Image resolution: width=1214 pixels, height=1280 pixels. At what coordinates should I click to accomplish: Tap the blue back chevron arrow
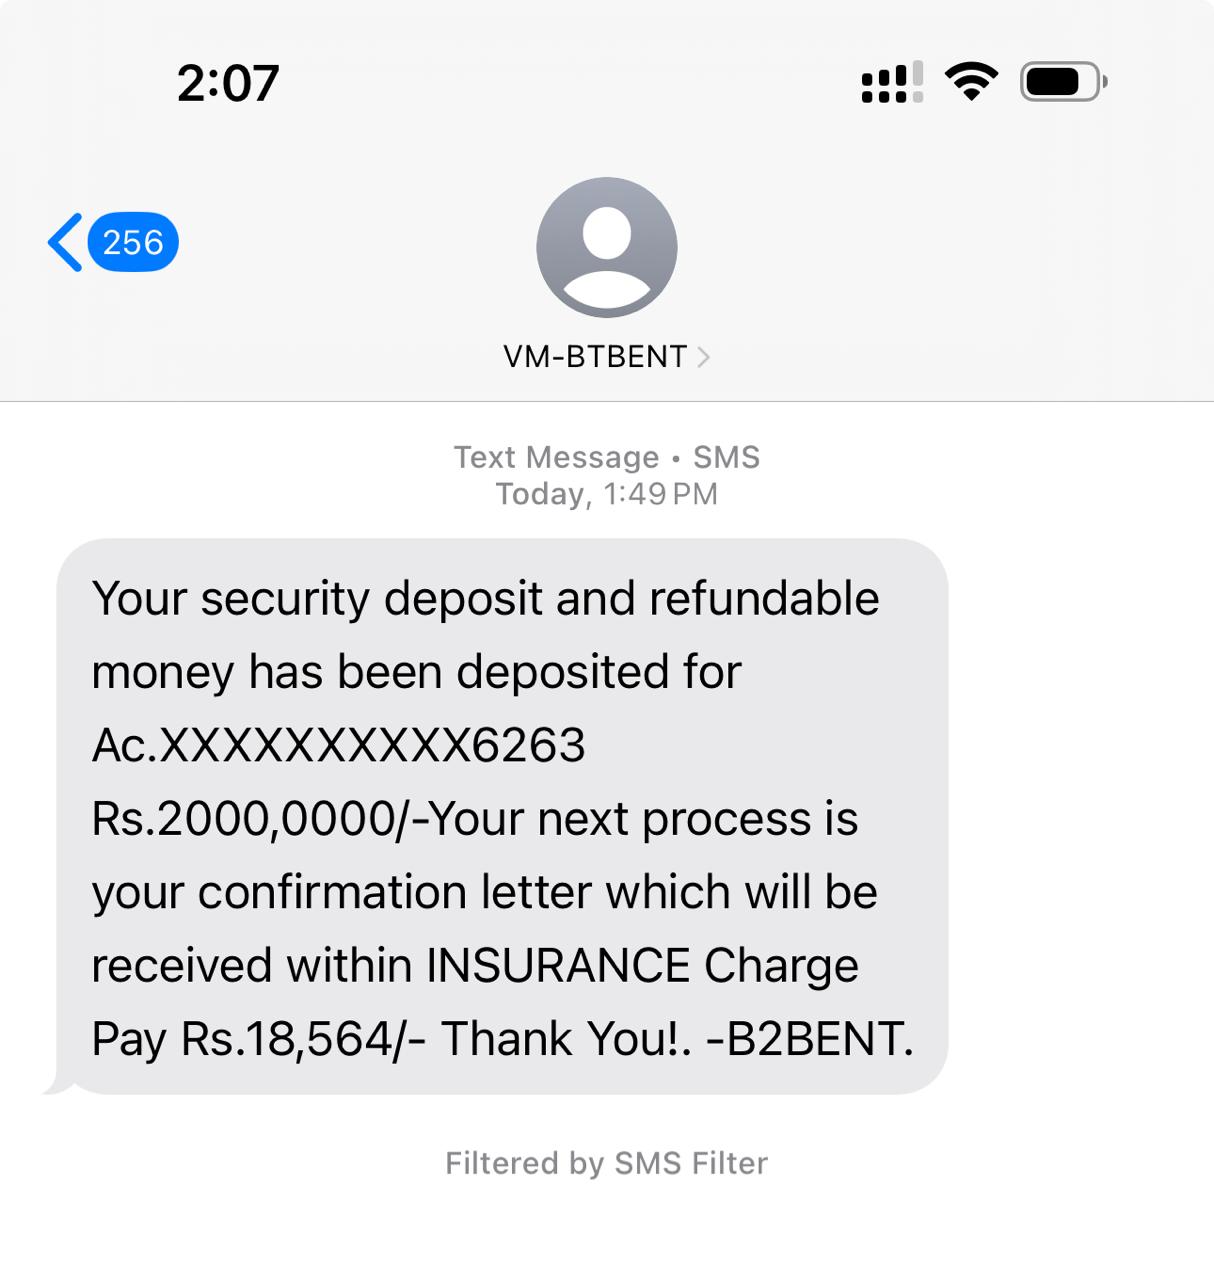(x=66, y=242)
